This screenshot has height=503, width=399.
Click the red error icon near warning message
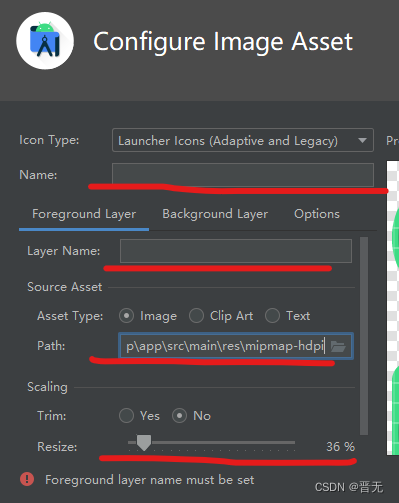pos(27,479)
